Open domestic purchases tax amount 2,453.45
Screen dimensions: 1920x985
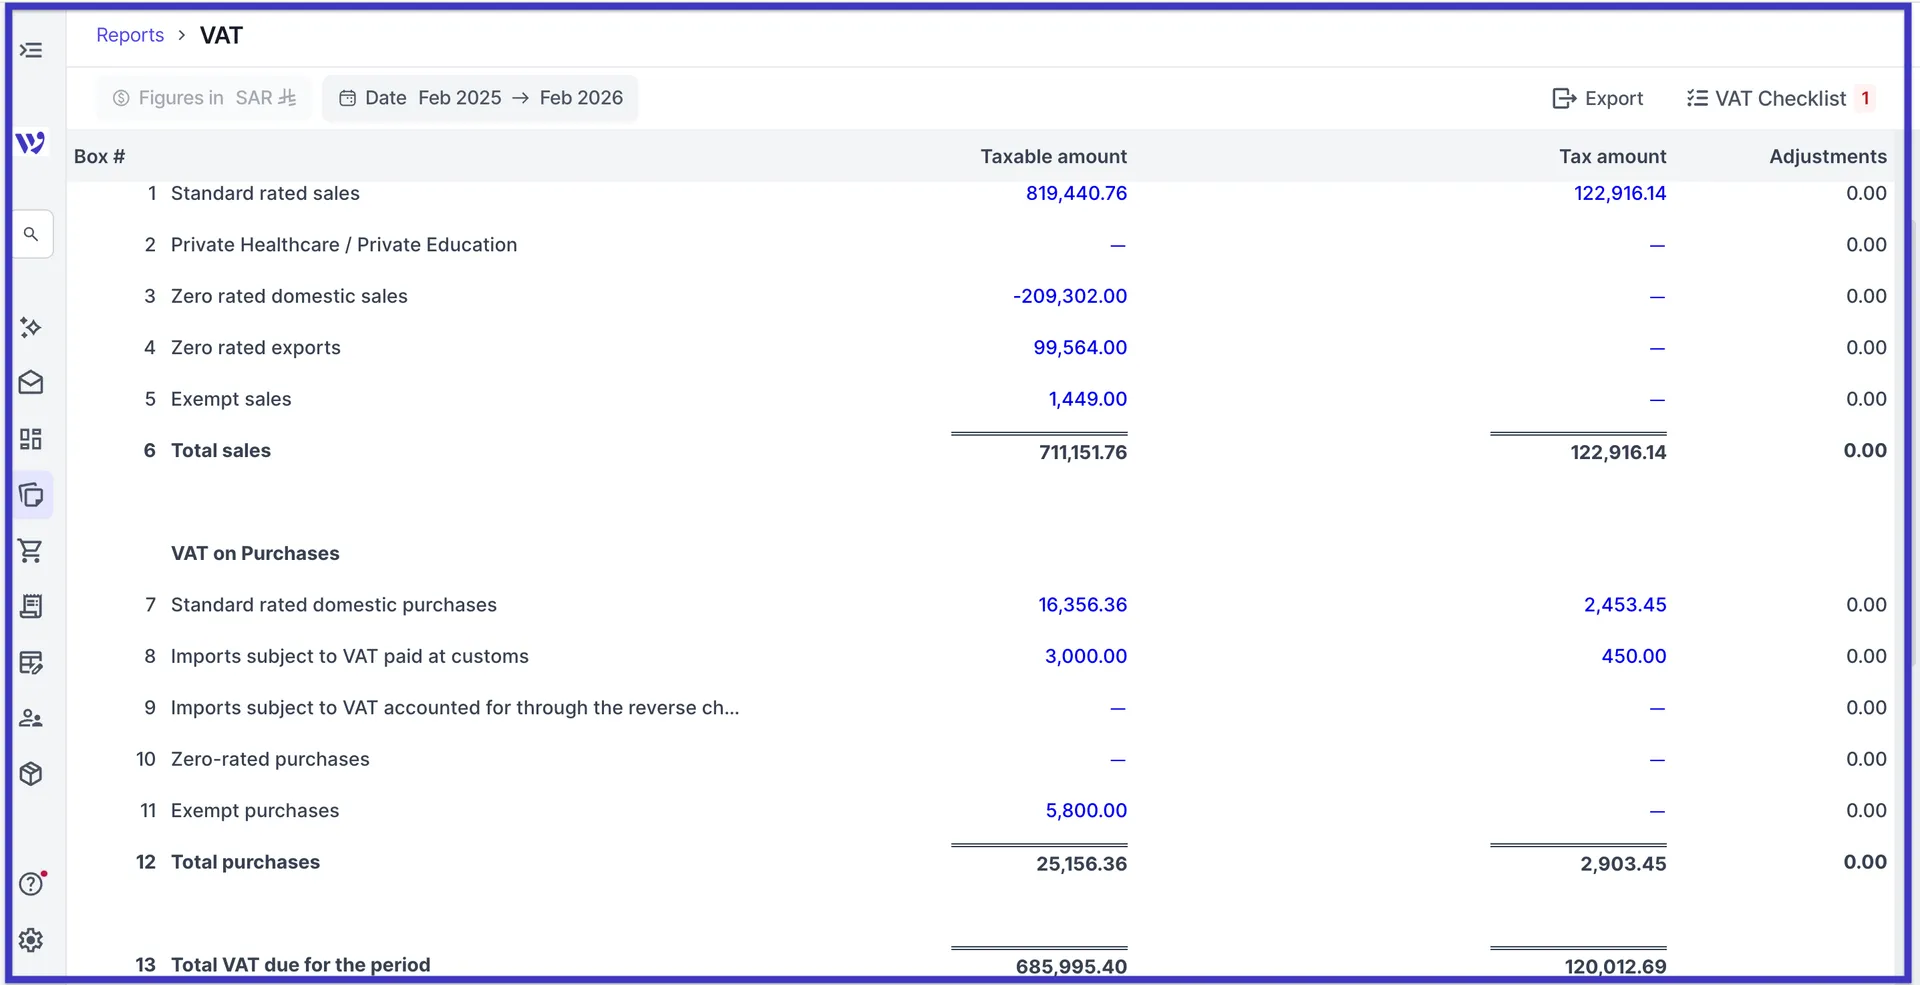point(1625,605)
